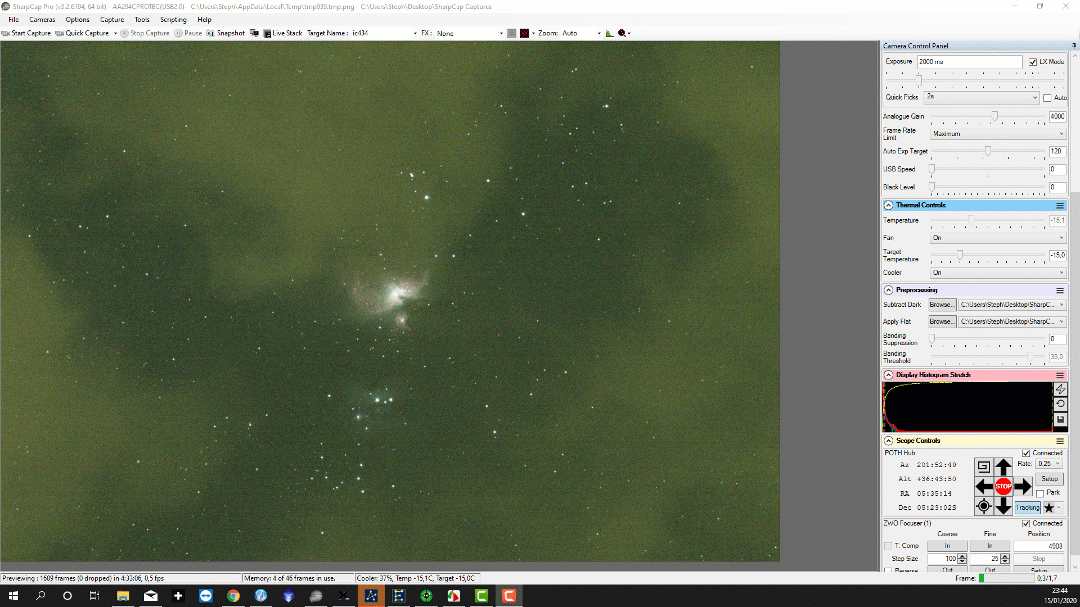Image resolution: width=1080 pixels, height=607 pixels.
Task: Click Browse for Subtract Dark
Action: [x=942, y=305]
